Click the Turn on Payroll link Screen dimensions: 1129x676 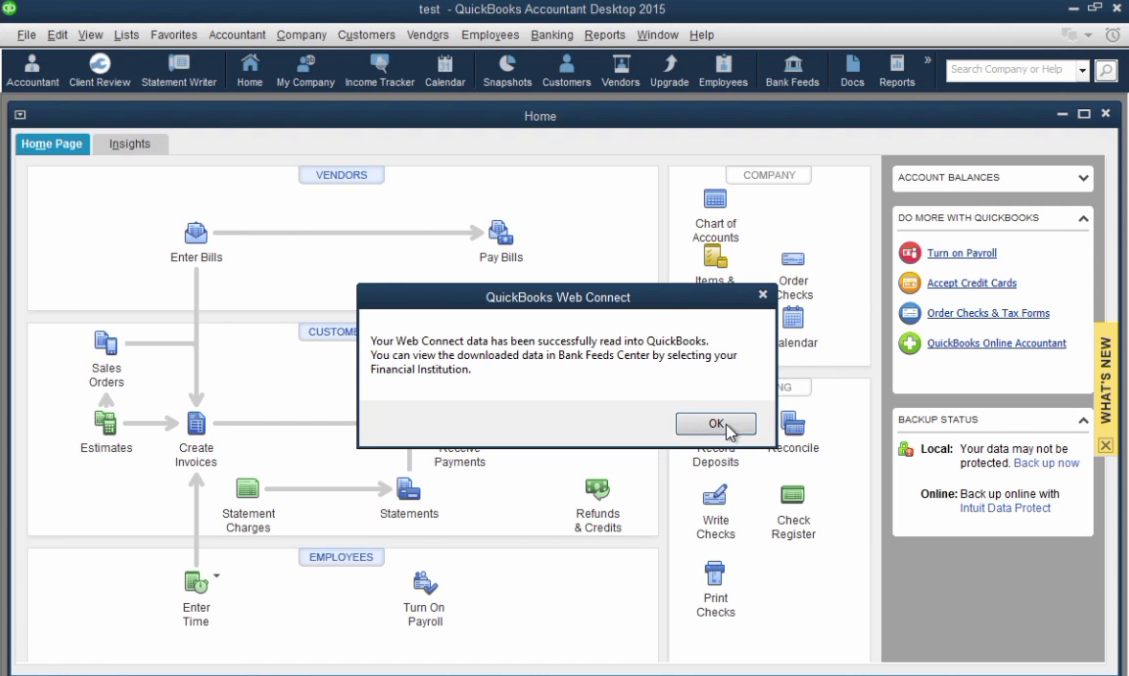click(x=961, y=253)
